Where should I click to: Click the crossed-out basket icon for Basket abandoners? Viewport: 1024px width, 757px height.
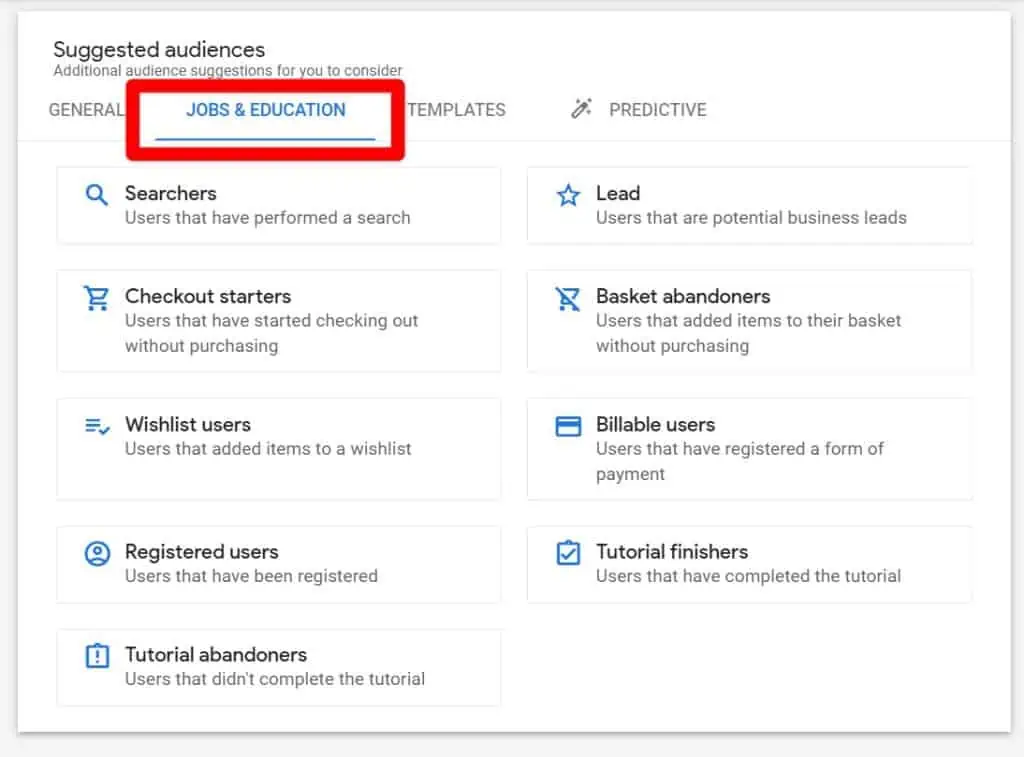(567, 298)
